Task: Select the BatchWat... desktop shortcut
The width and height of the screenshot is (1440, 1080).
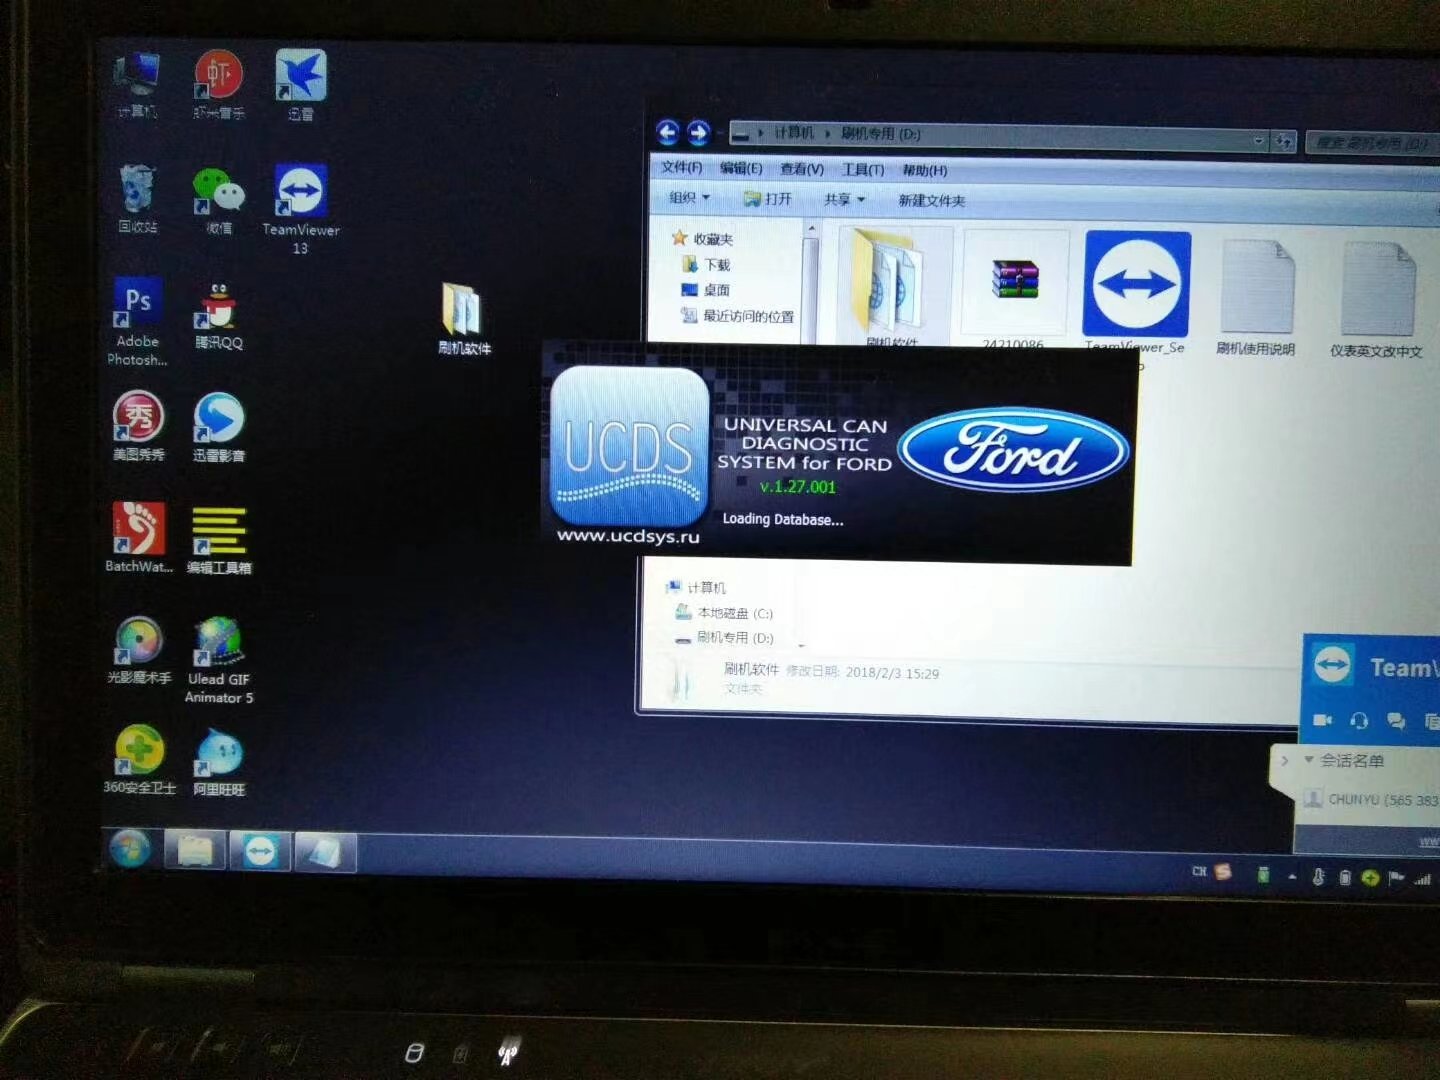Action: click(x=139, y=537)
